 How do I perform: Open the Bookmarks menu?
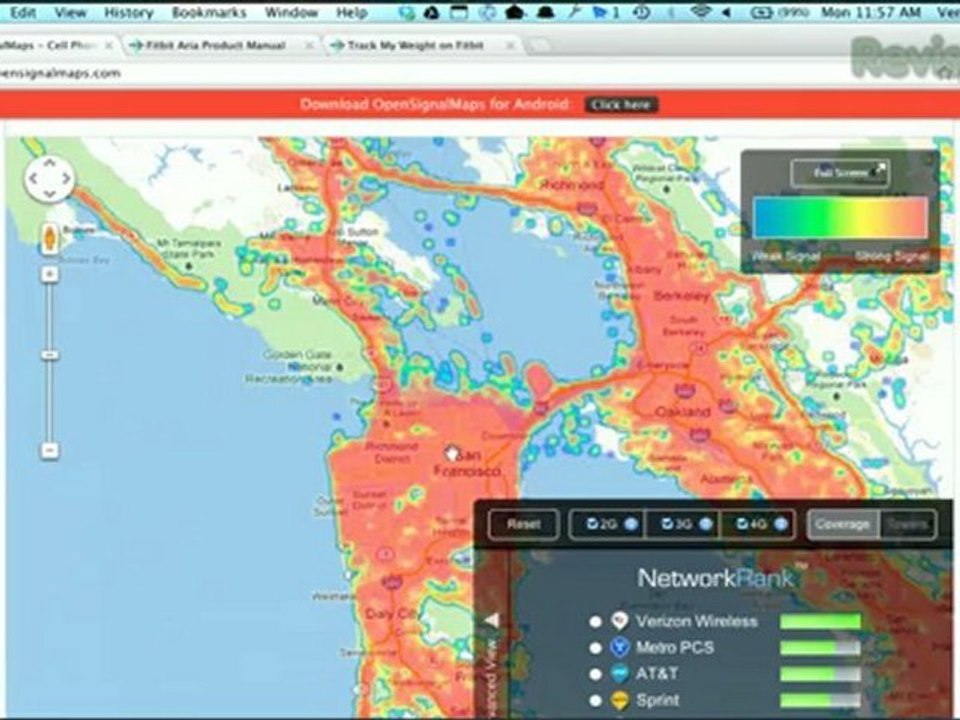209,12
